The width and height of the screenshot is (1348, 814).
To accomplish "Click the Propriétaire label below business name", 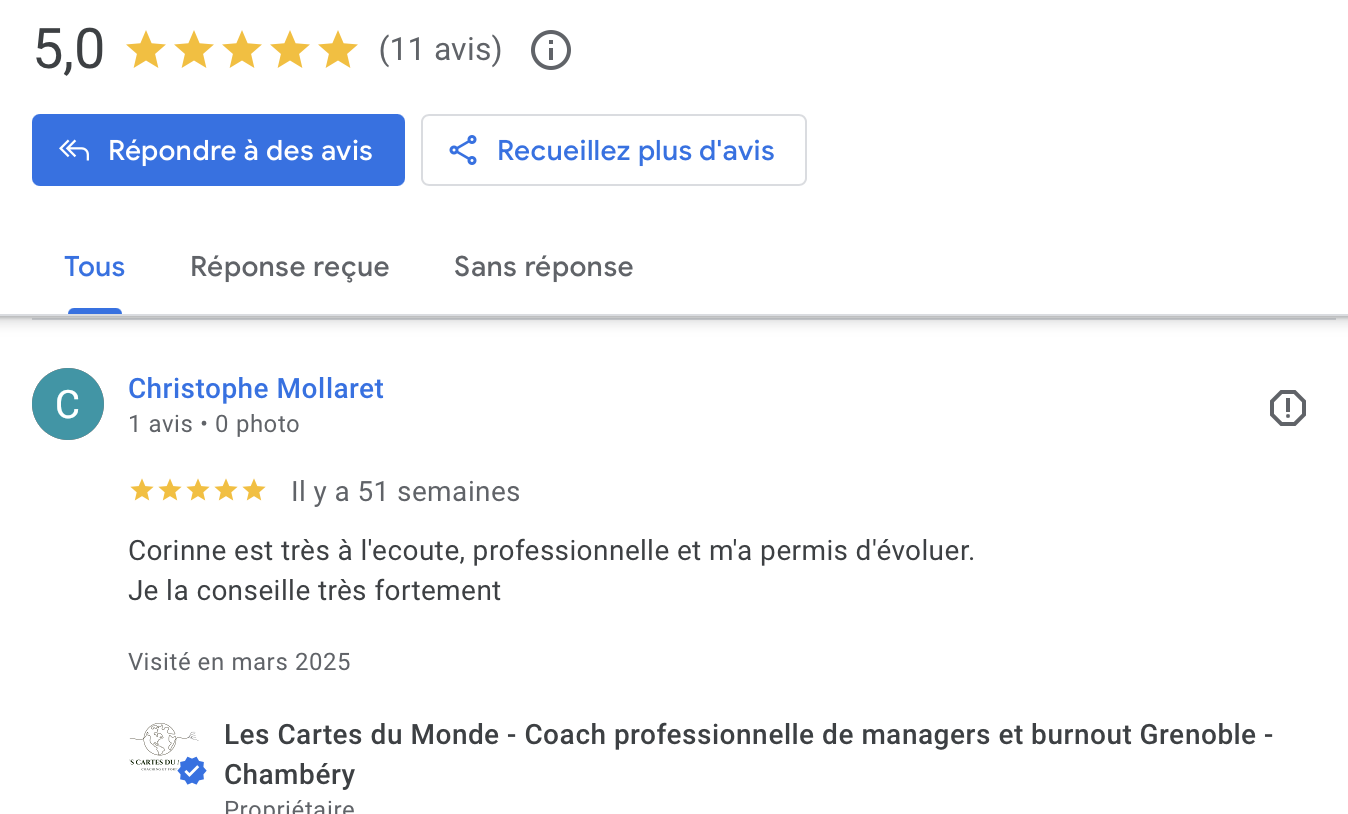I will (x=289, y=806).
